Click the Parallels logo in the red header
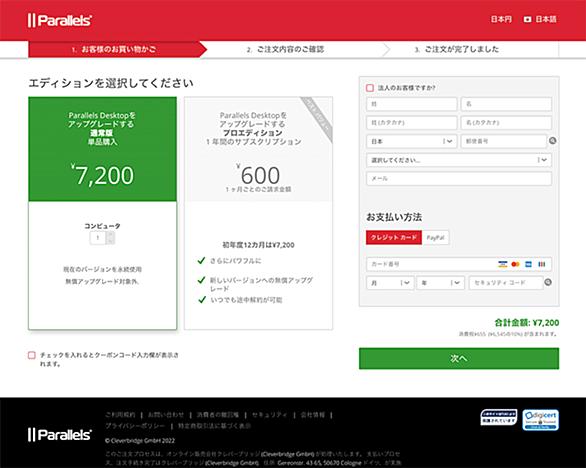 pyautogui.click(x=59, y=20)
